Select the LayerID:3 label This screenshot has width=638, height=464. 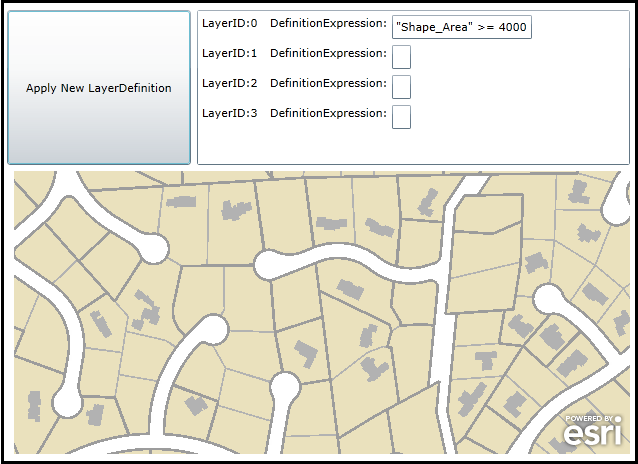click(229, 113)
